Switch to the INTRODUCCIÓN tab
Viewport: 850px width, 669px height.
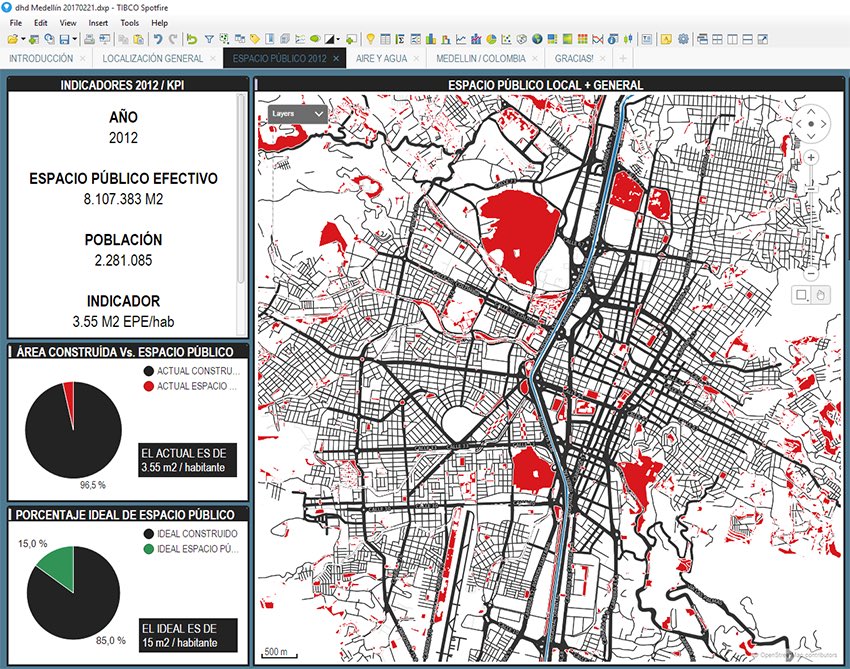41,58
